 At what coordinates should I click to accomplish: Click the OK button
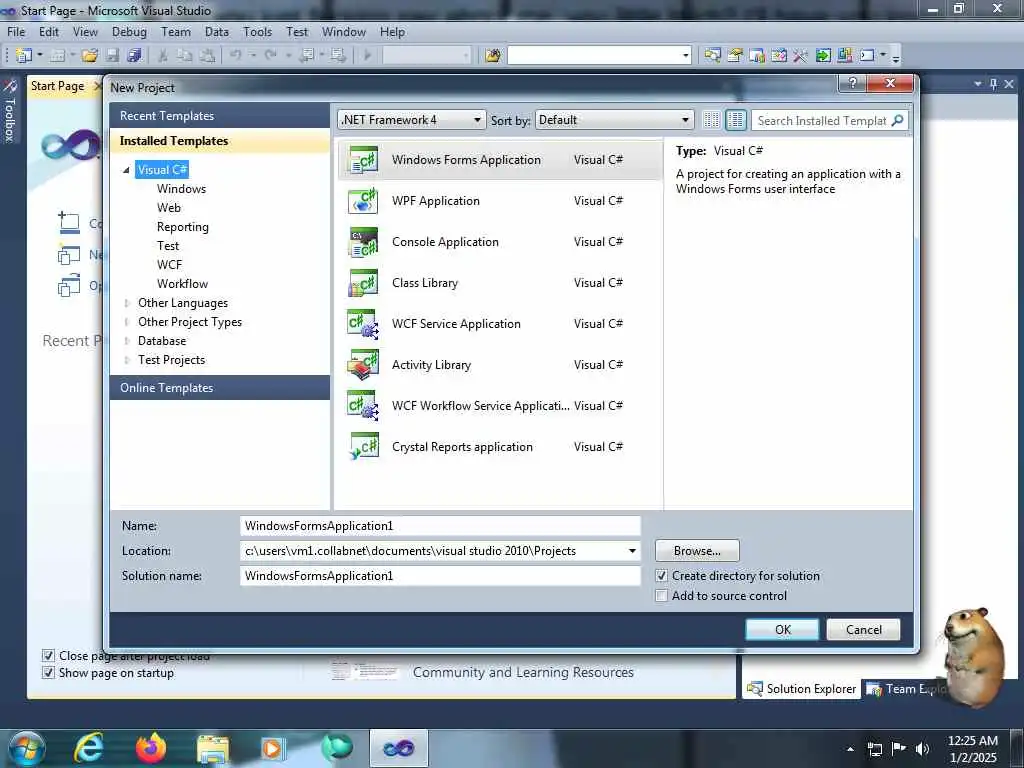pos(782,630)
